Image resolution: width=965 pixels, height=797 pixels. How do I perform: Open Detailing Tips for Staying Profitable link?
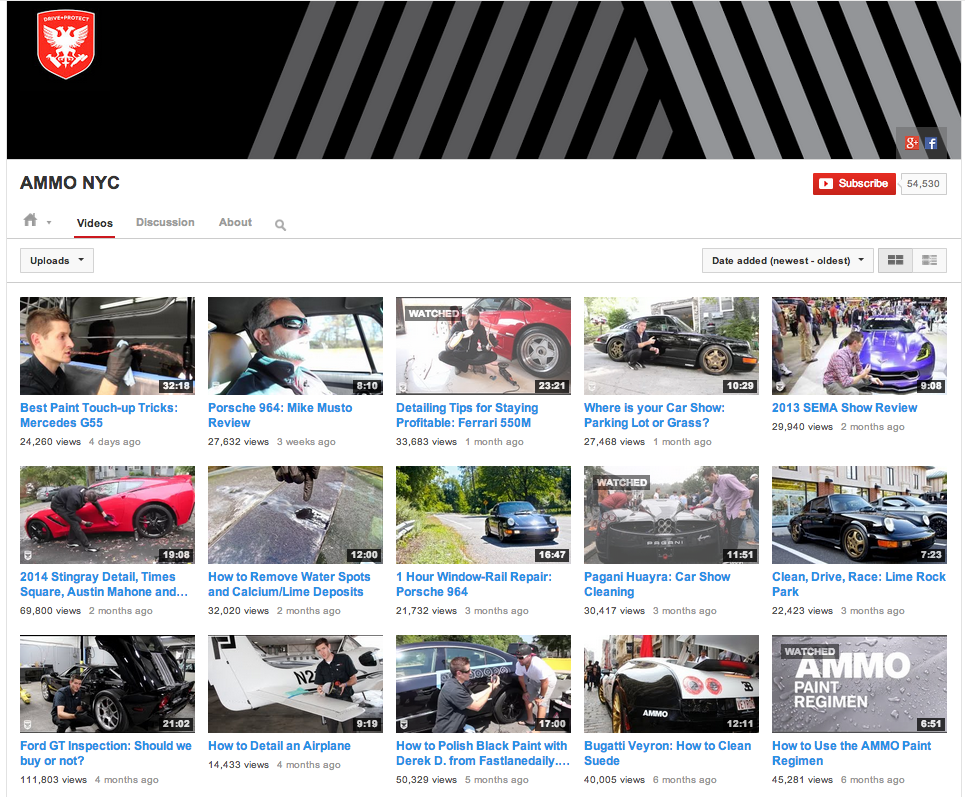(467, 415)
